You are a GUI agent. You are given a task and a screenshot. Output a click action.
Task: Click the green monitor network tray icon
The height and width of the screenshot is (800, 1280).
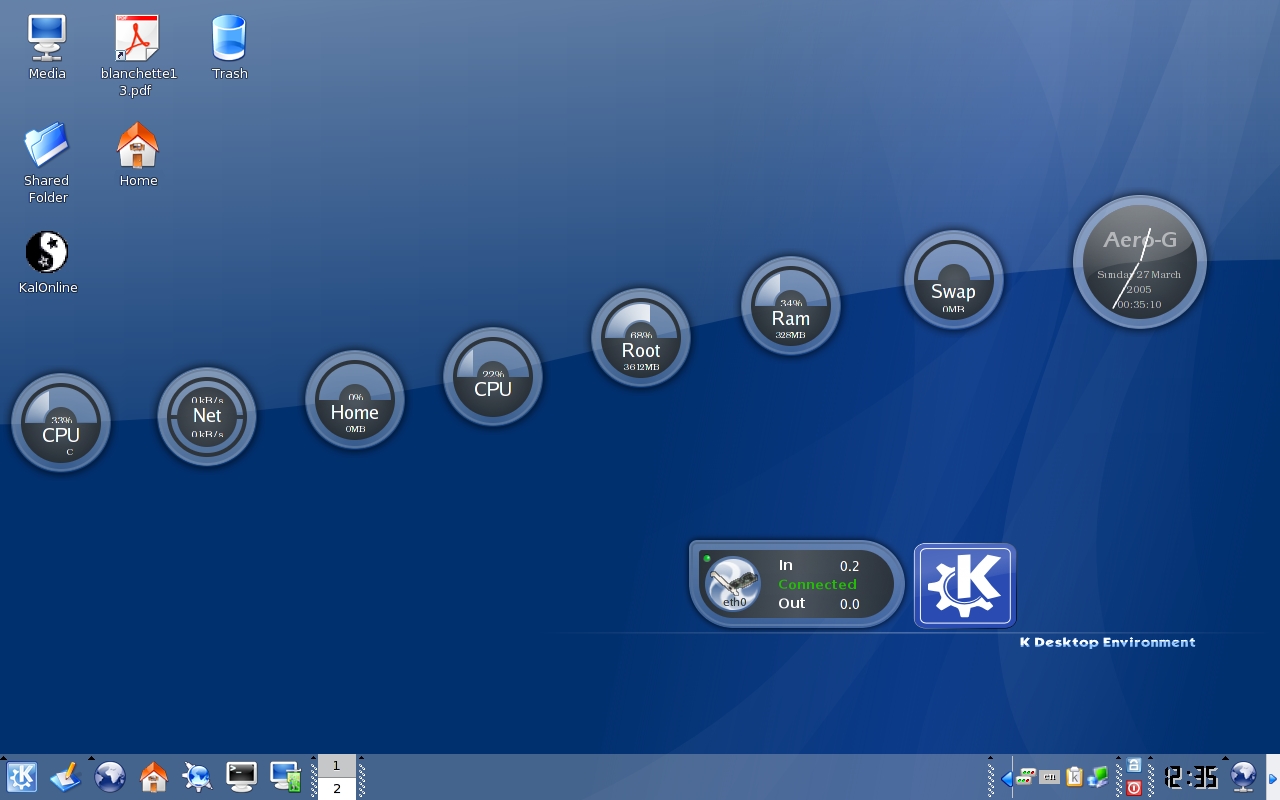click(1098, 777)
